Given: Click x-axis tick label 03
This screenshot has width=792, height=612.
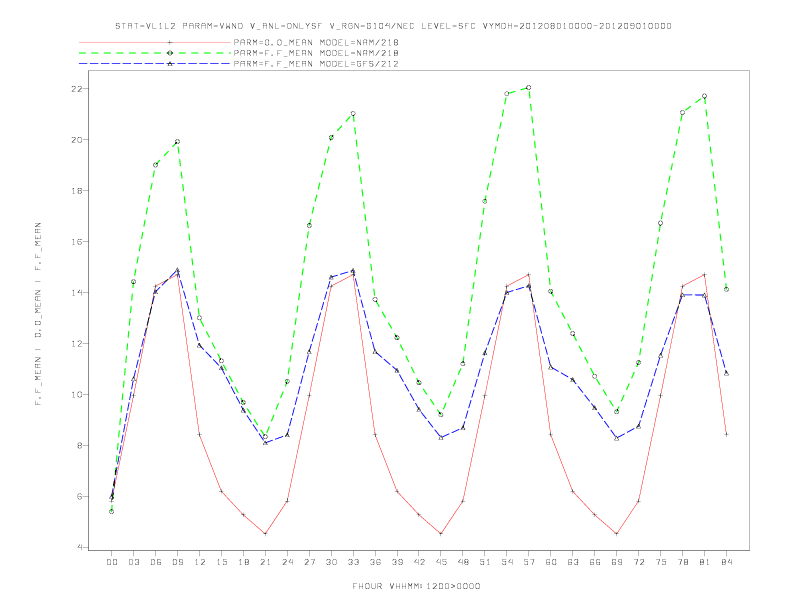Looking at the screenshot, I should pos(134,562).
